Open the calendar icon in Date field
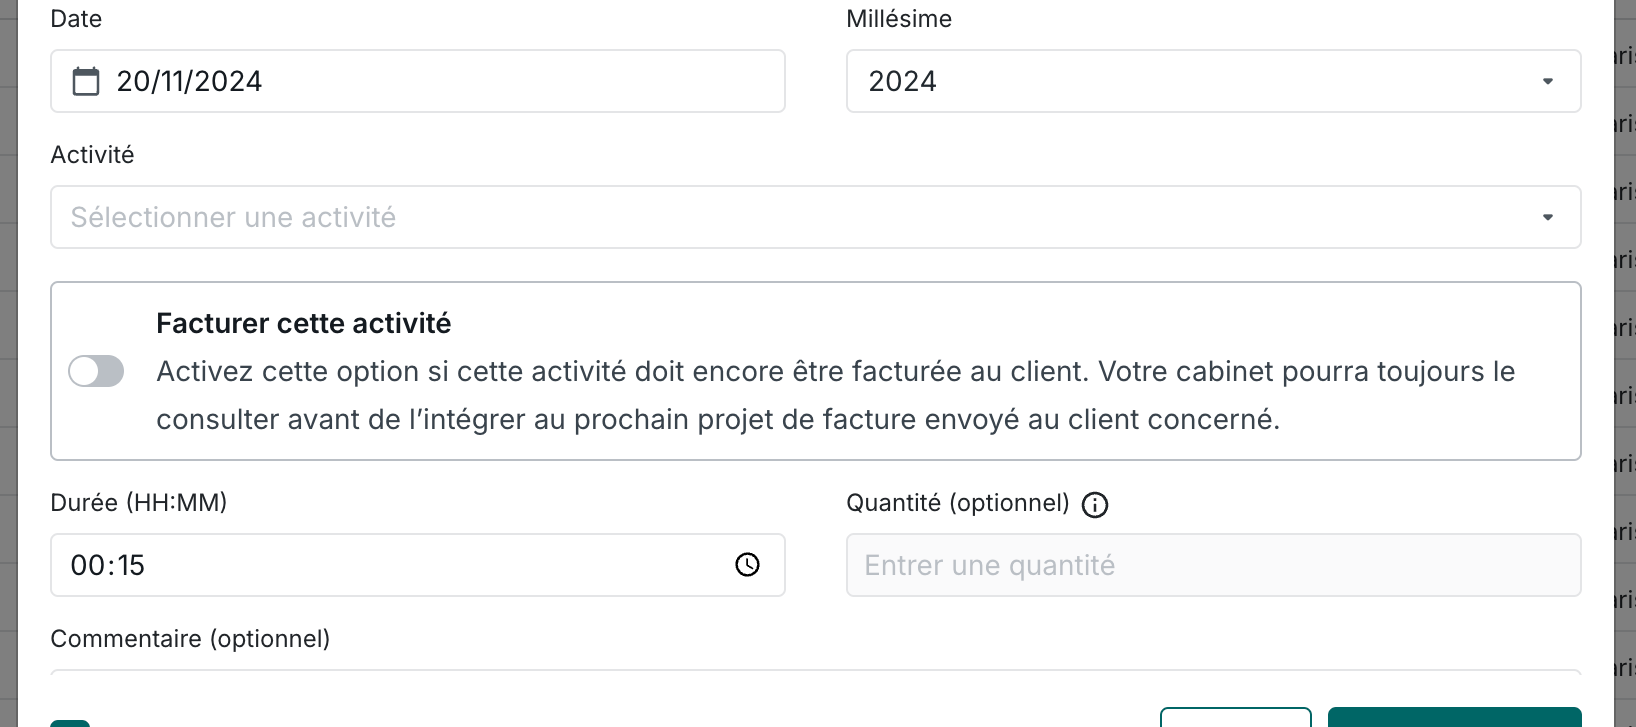Viewport: 1636px width, 727px height. click(86, 81)
